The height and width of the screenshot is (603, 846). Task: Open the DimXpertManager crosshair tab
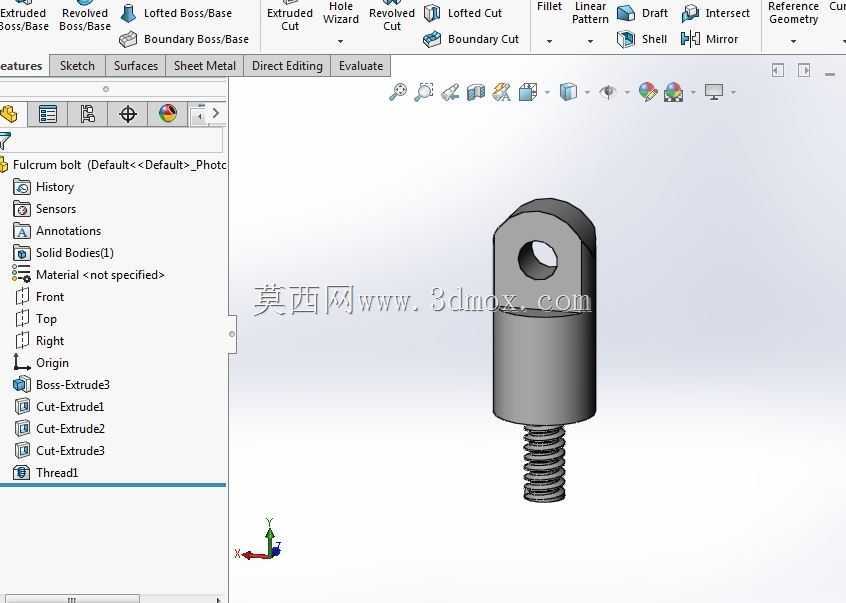[x=127, y=114]
